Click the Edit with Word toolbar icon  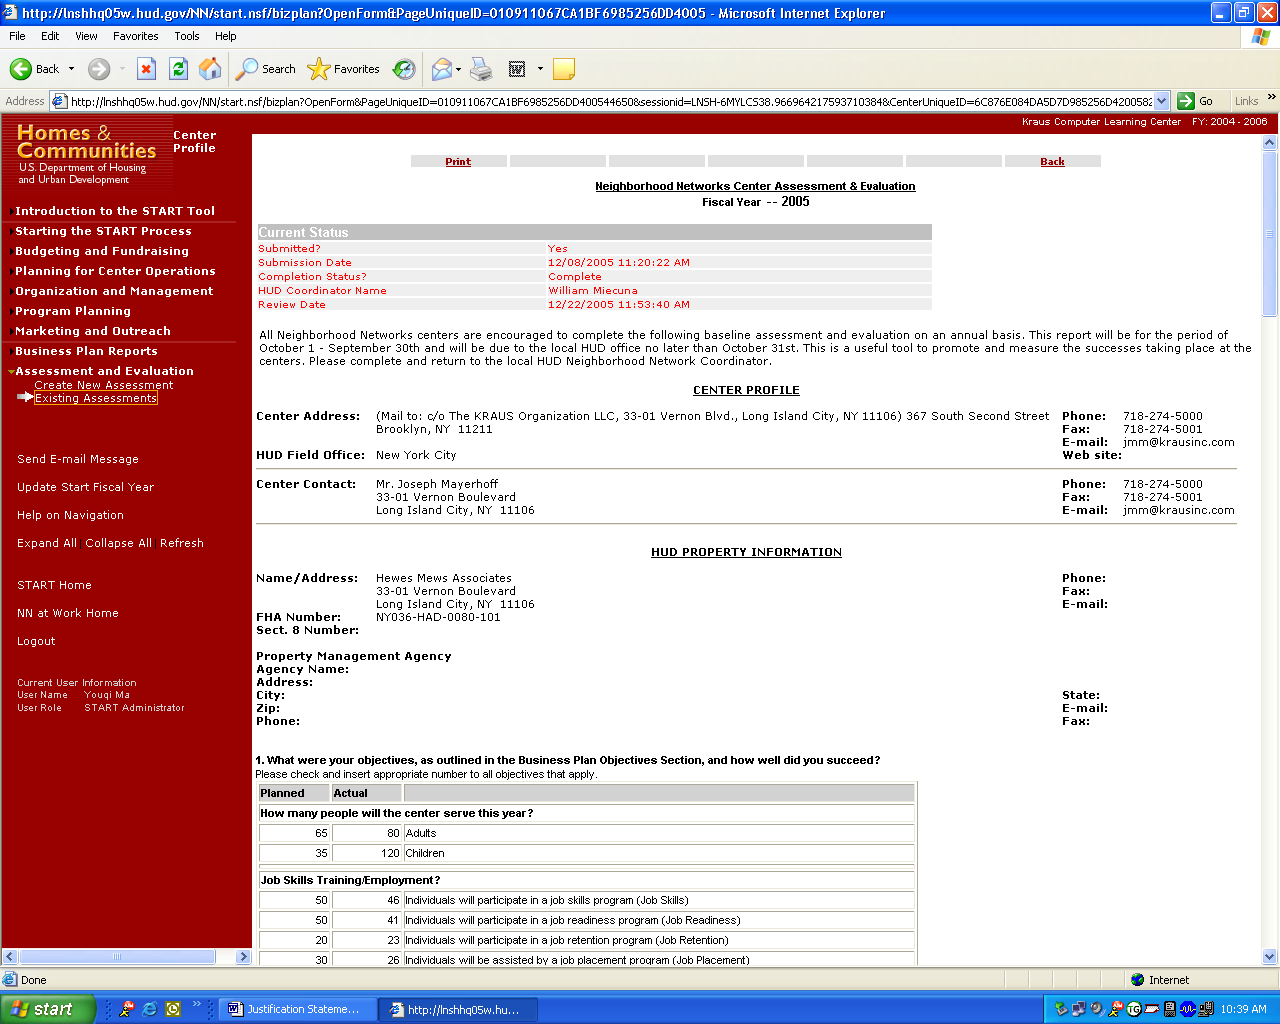point(517,69)
